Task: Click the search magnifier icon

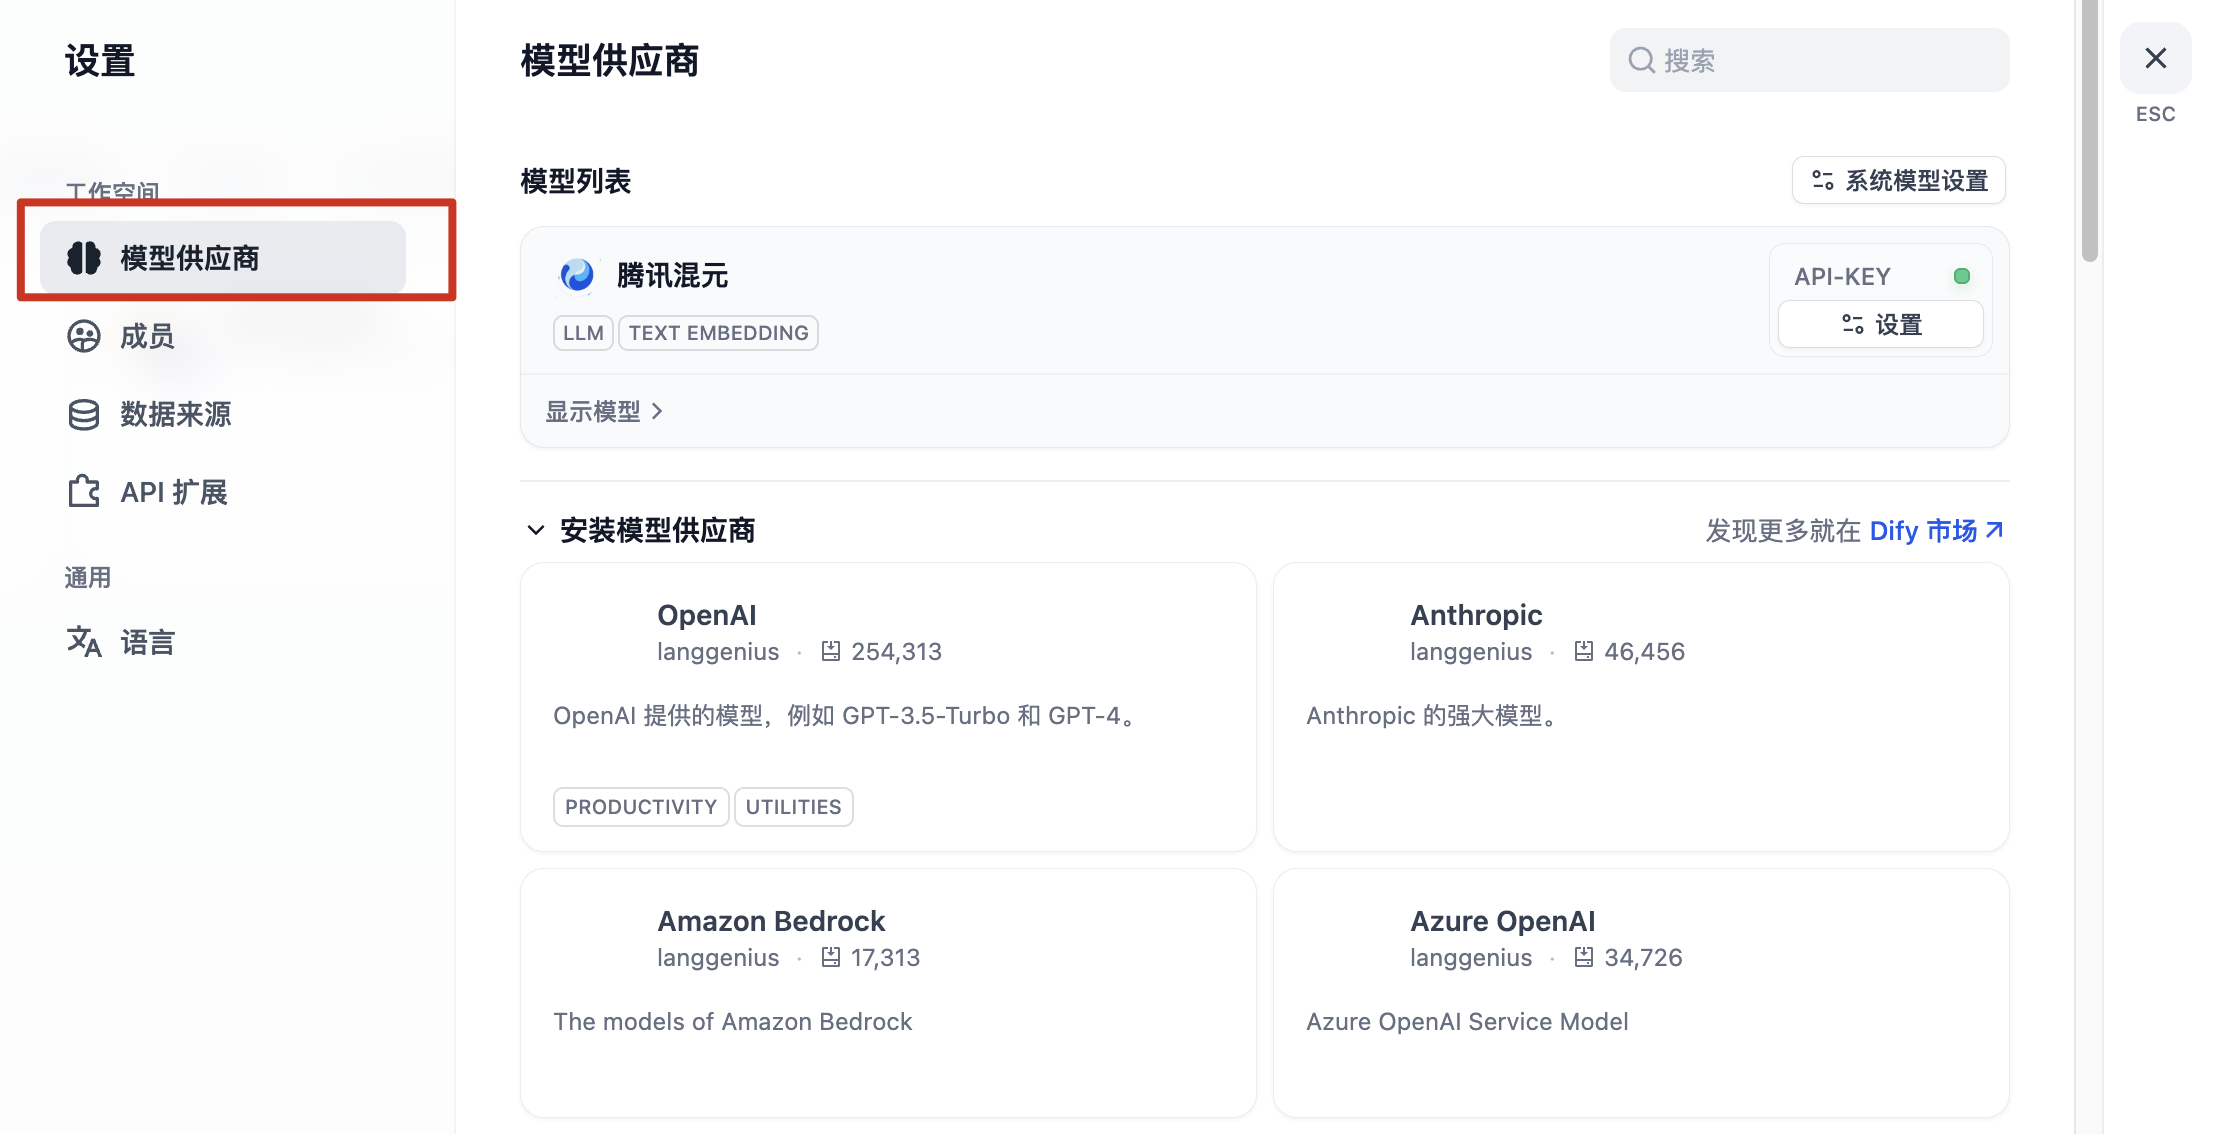Action: coord(1641,60)
